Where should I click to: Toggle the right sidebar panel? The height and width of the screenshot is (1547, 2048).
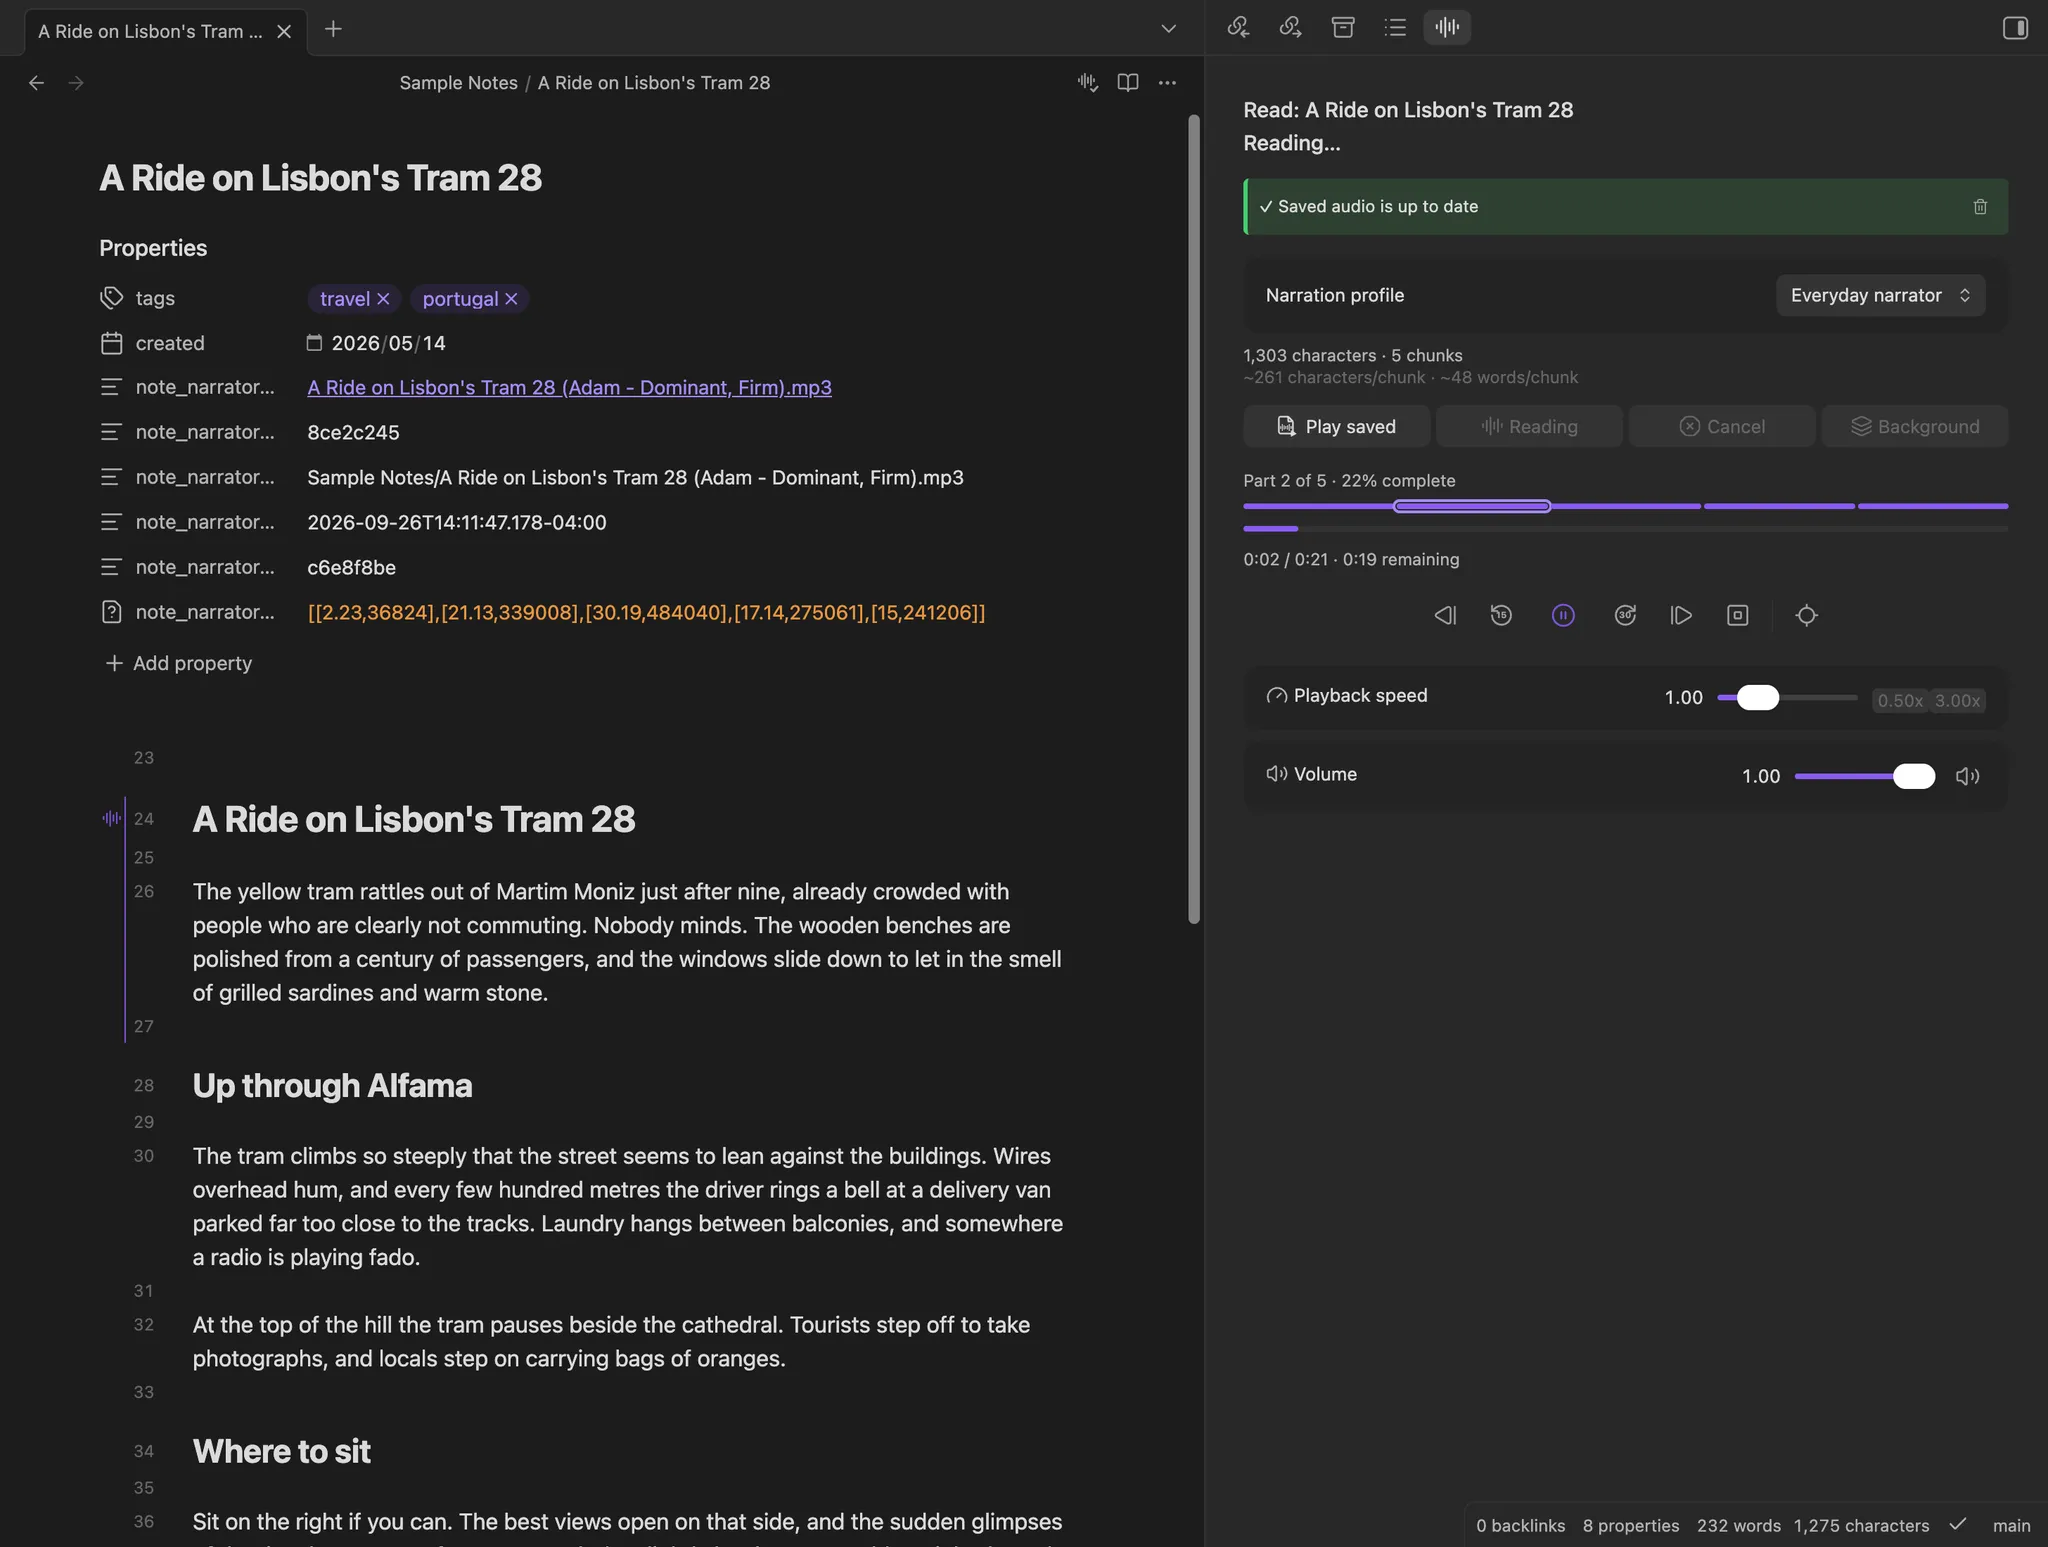tap(2015, 28)
